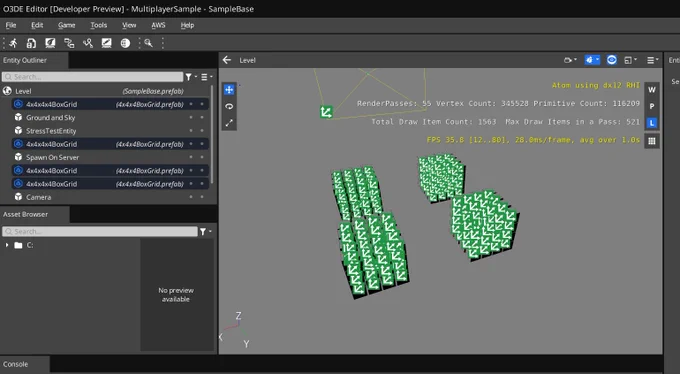Select the StressTestEntity row
The width and height of the screenshot is (680, 374).
click(x=105, y=131)
